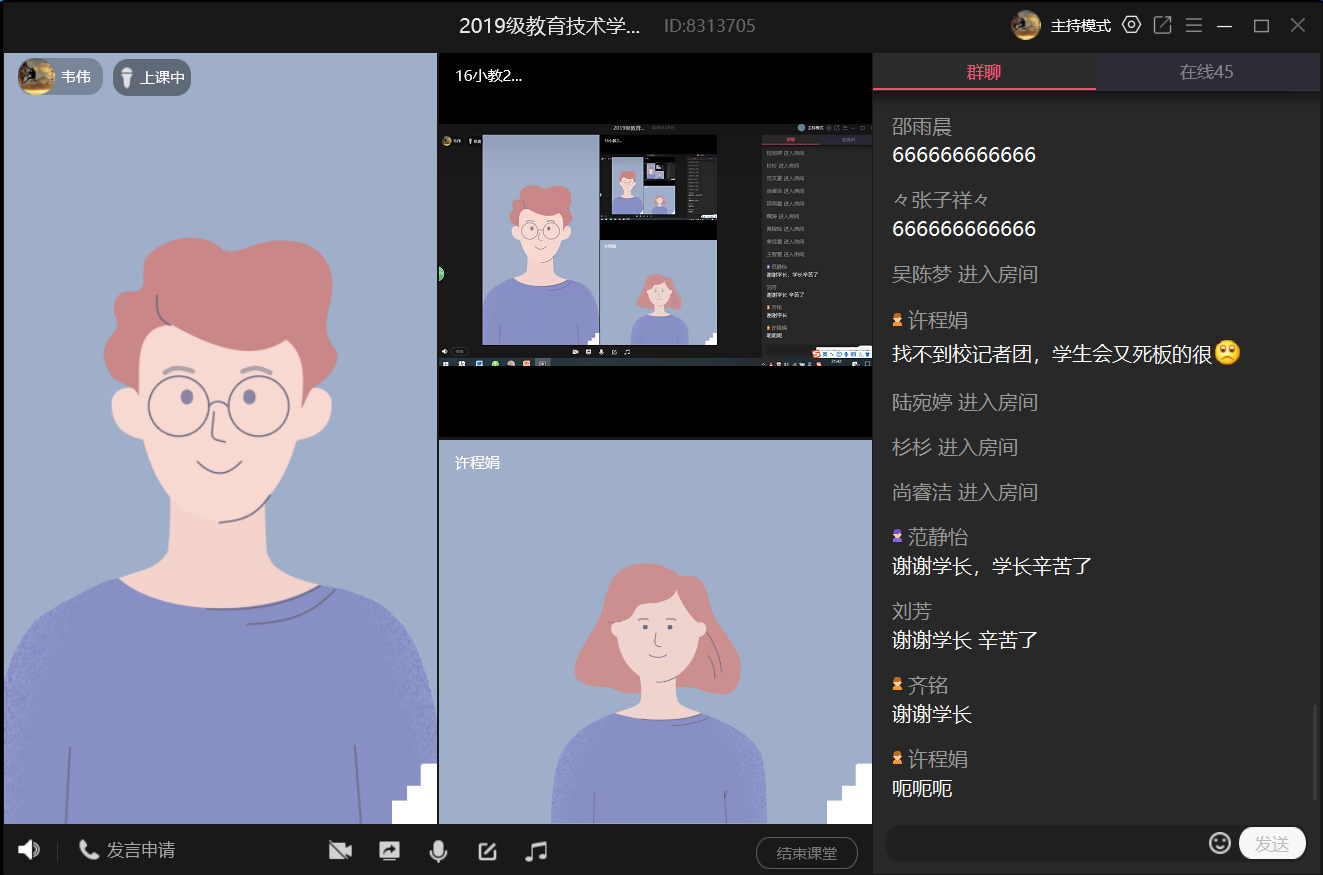Mute or unmute the microphone
1323x875 pixels.
438,851
